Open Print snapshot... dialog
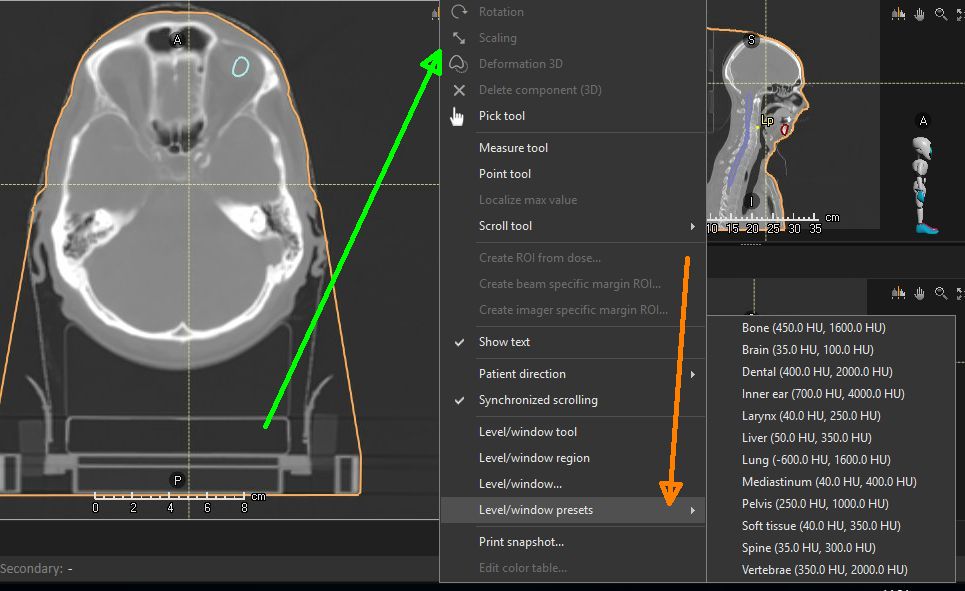 coord(521,542)
